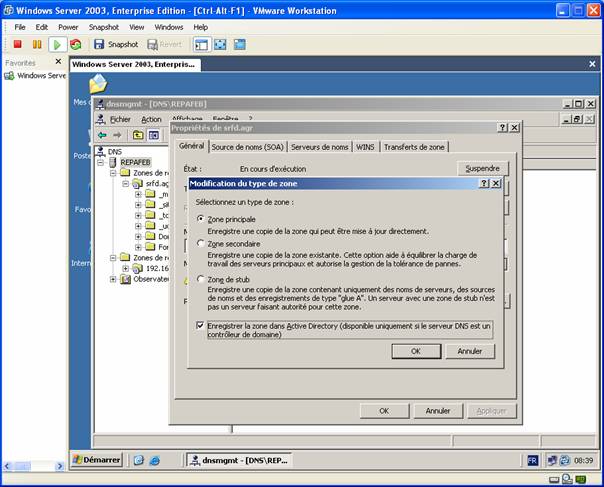This screenshot has height=487, width=604.
Task: Click the dnsmgmt up one level folder icon
Action: pos(138,135)
